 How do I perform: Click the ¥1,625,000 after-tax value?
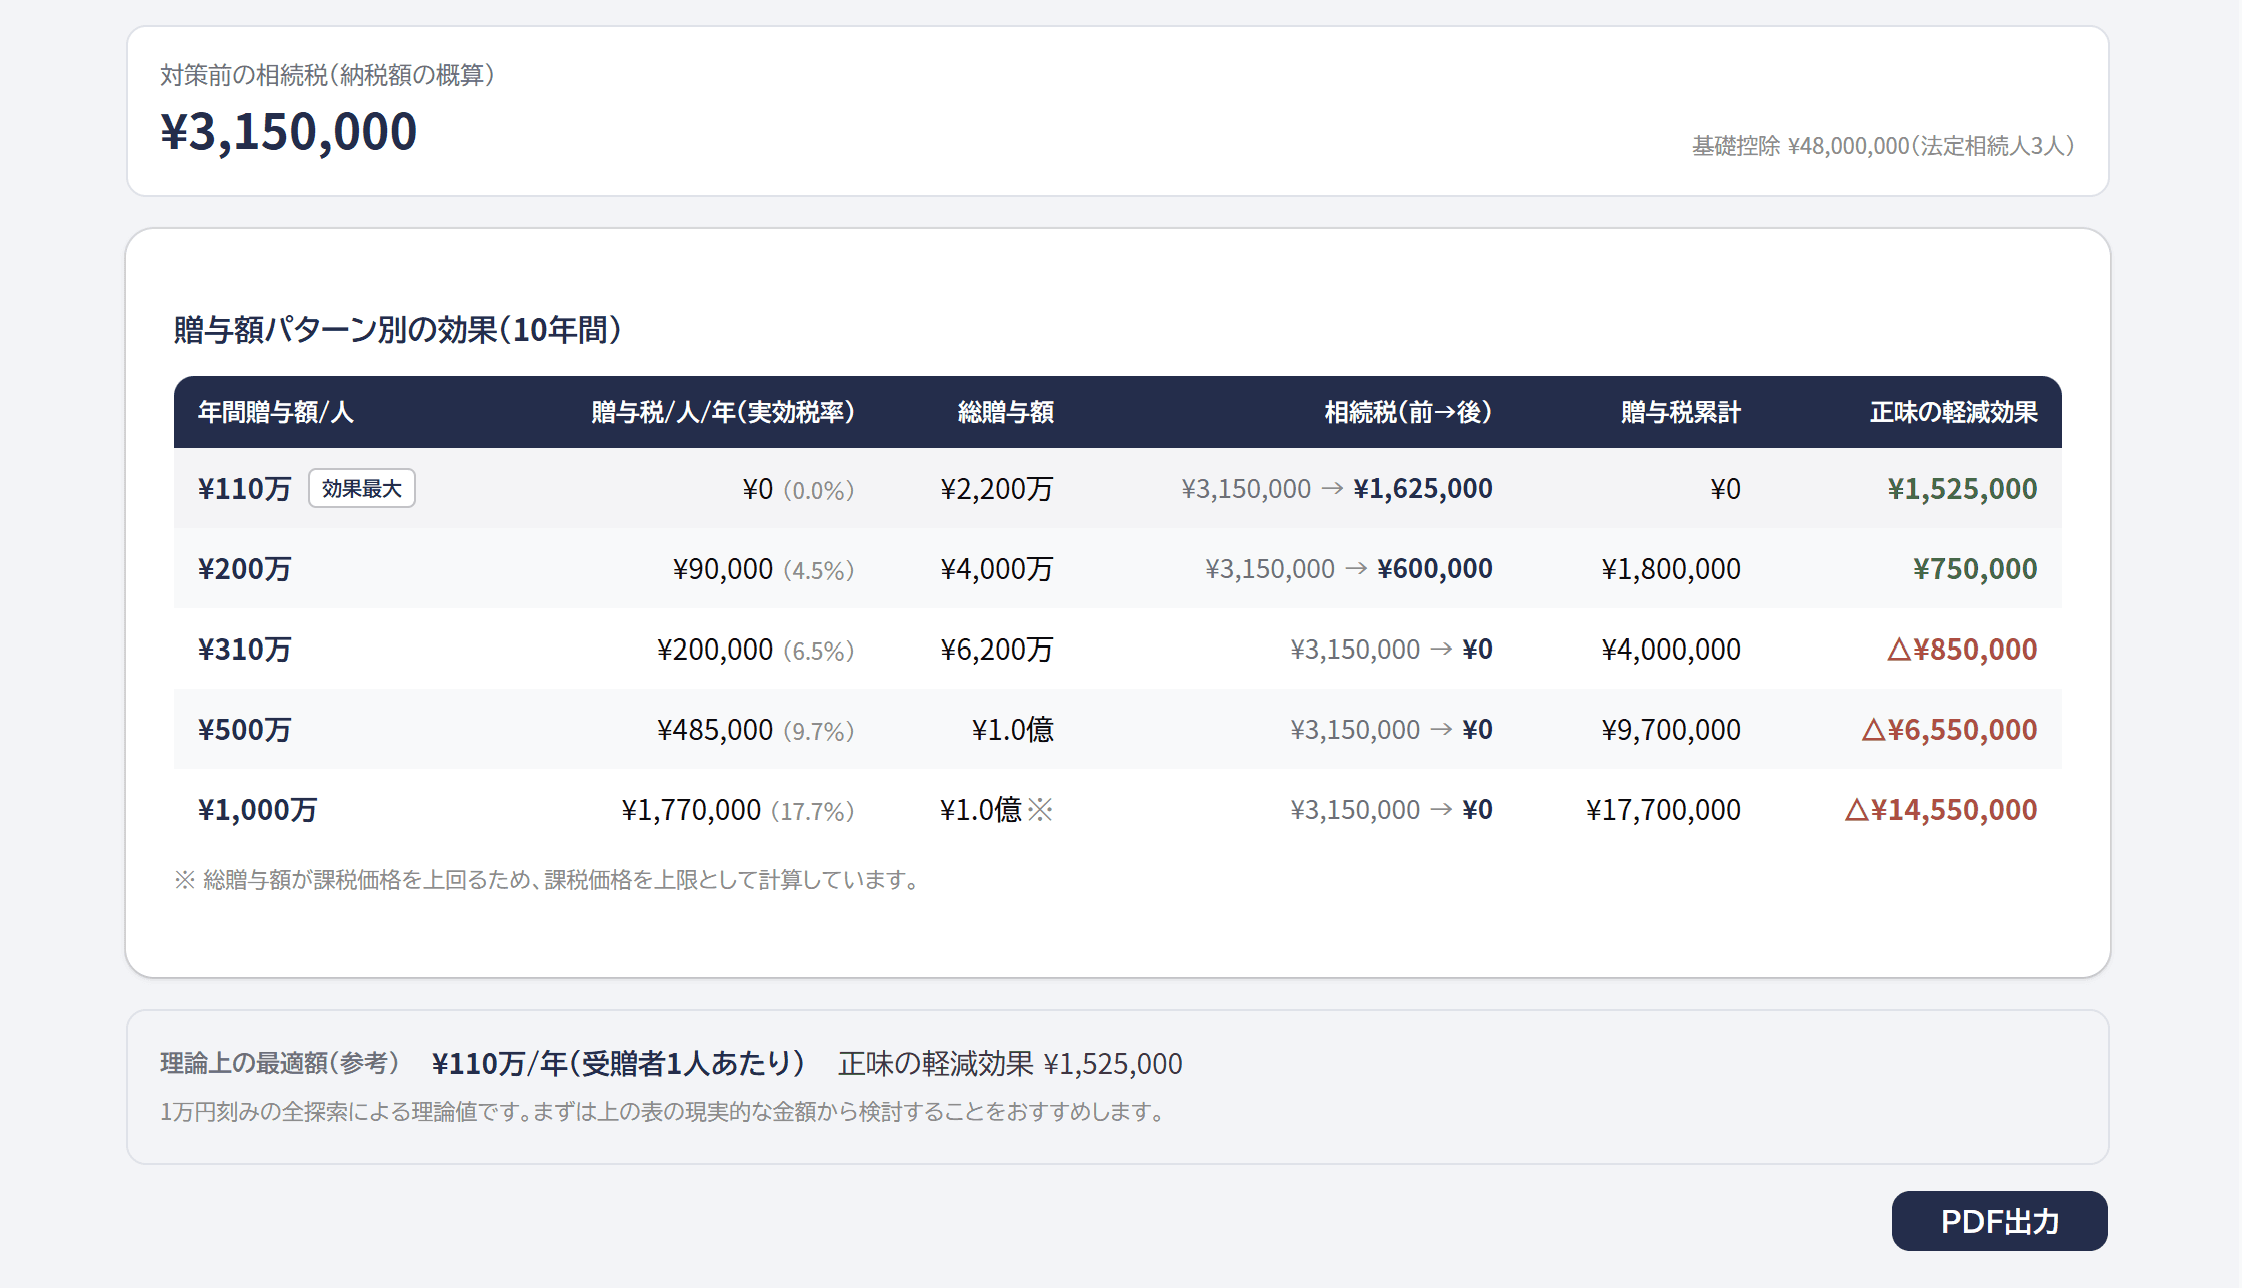click(1423, 488)
